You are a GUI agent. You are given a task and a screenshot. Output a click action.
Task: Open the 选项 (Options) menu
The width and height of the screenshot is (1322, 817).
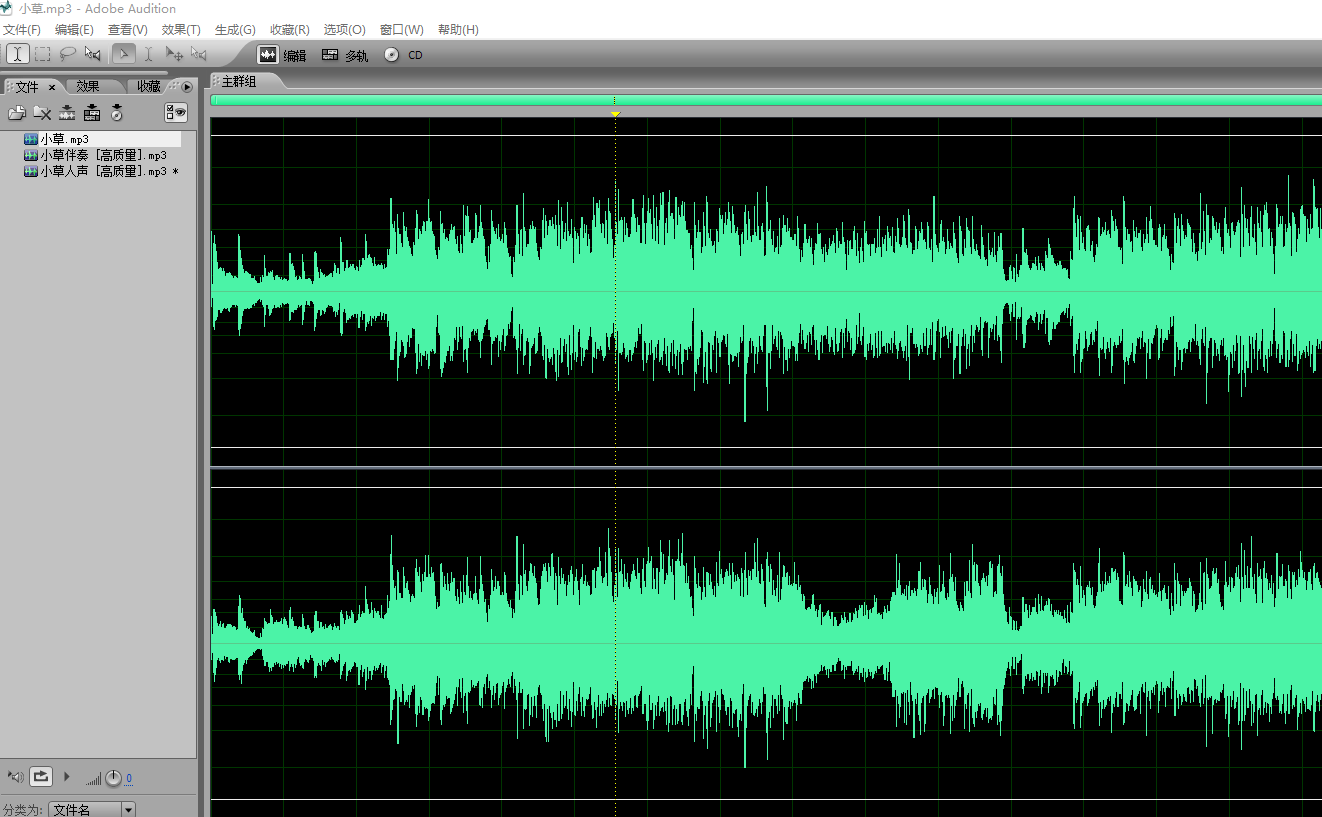coord(344,30)
